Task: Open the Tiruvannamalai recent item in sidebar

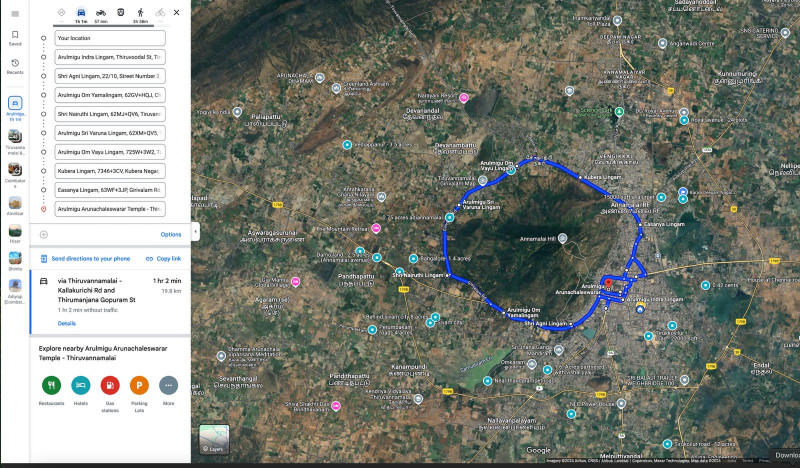Action: 15,142
